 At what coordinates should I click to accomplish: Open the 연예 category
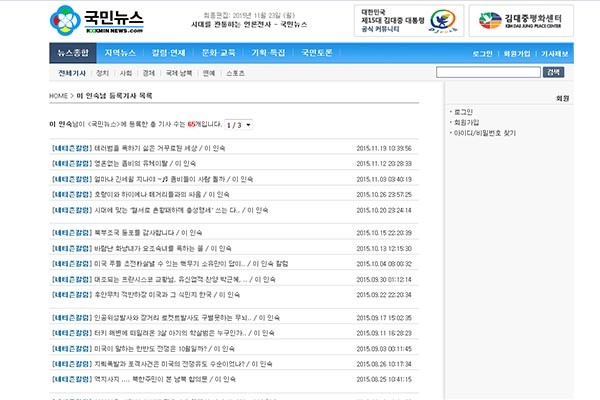click(x=209, y=73)
